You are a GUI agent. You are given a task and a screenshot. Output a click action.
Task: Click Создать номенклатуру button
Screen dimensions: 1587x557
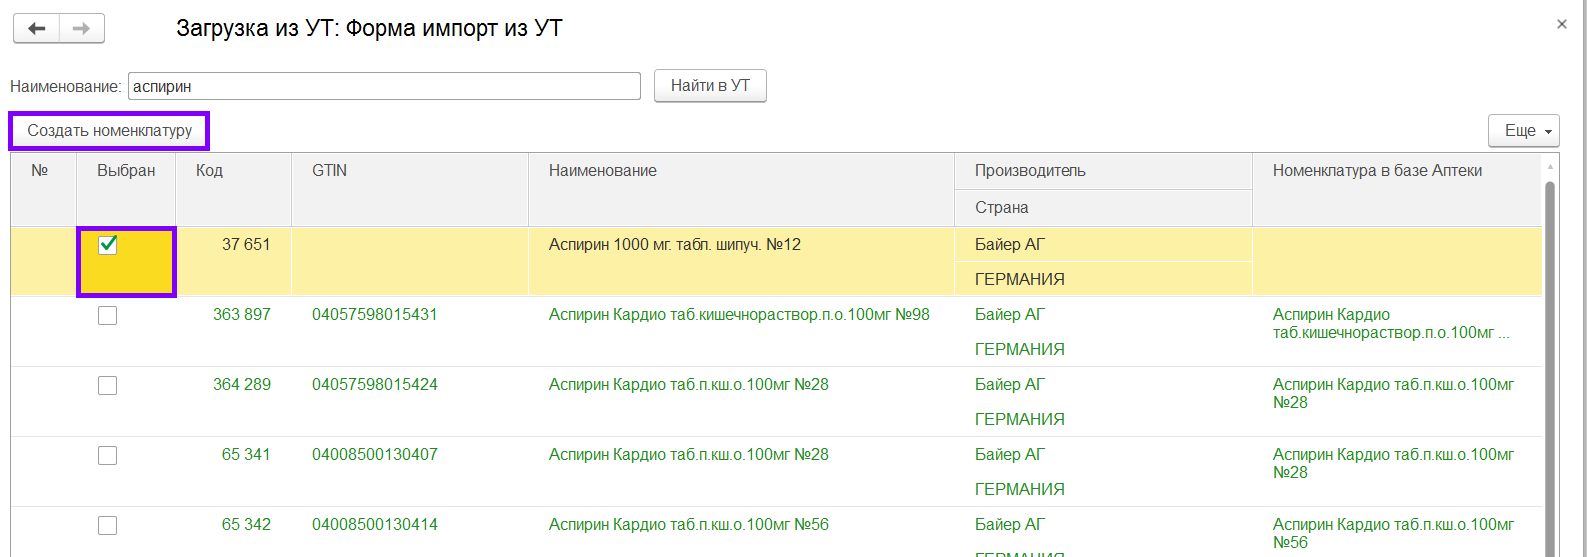109,131
